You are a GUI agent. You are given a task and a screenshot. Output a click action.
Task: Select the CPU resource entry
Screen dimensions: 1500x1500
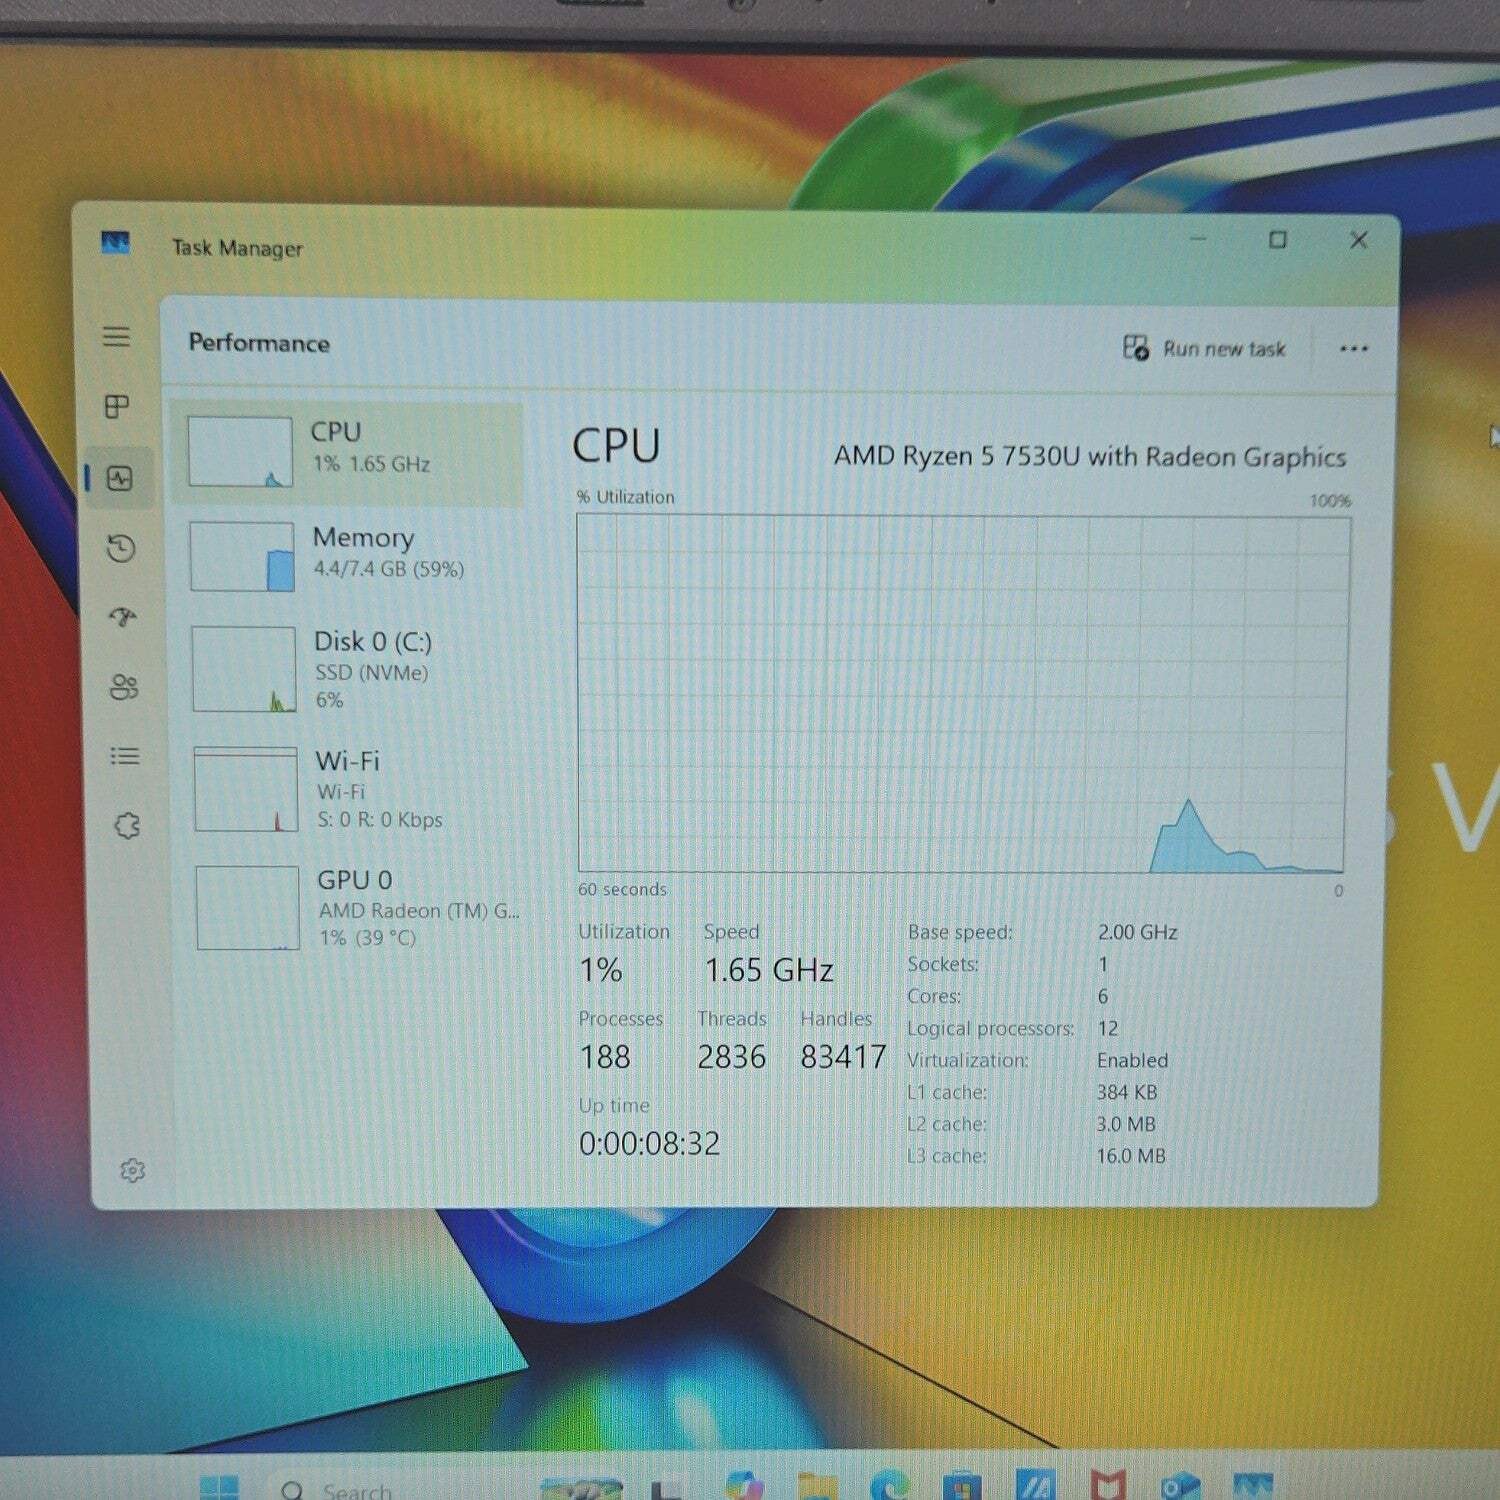click(347, 453)
